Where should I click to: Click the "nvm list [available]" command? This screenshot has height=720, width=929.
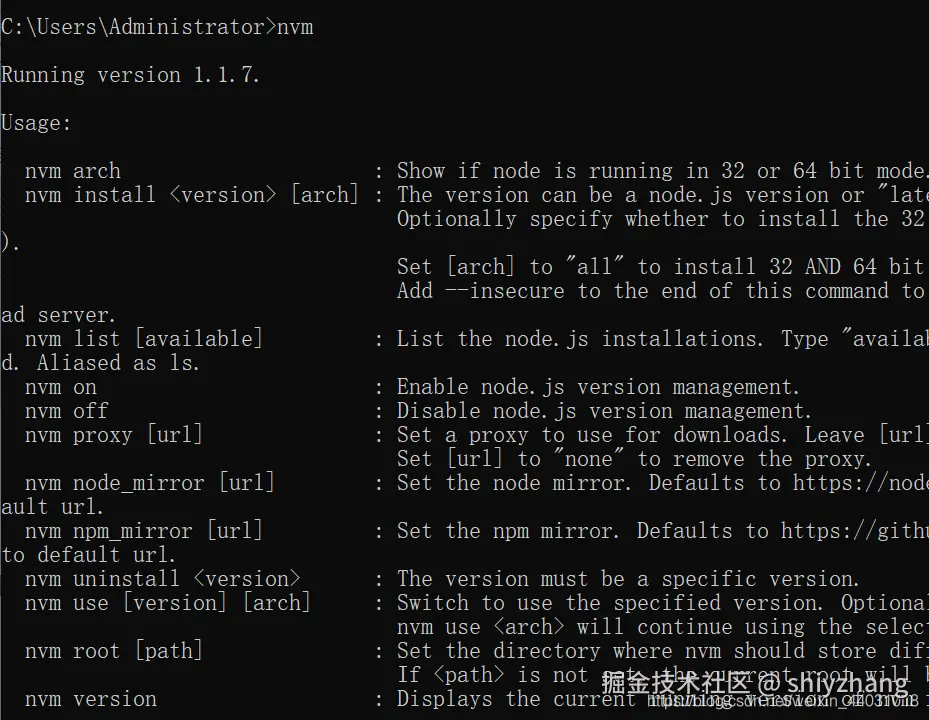[143, 339]
